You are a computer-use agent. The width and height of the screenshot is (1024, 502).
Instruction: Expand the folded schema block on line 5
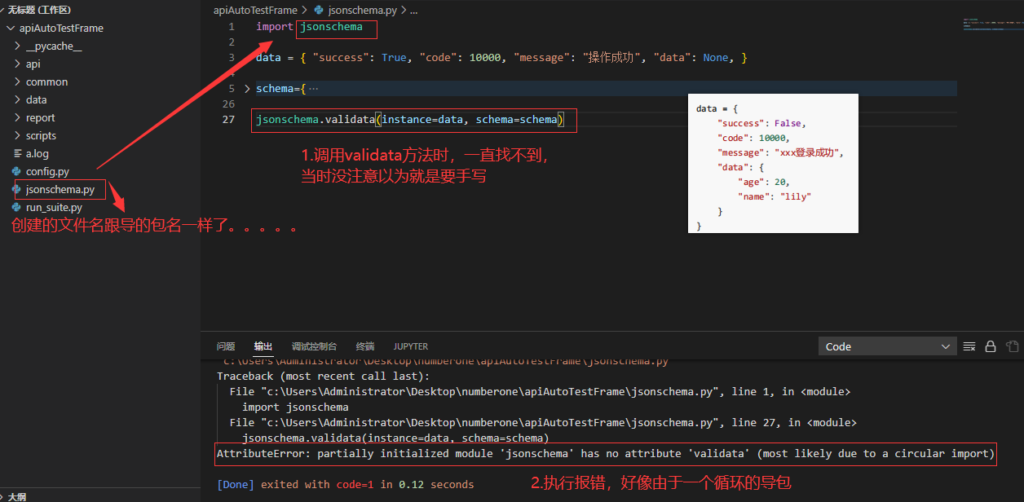[248, 88]
